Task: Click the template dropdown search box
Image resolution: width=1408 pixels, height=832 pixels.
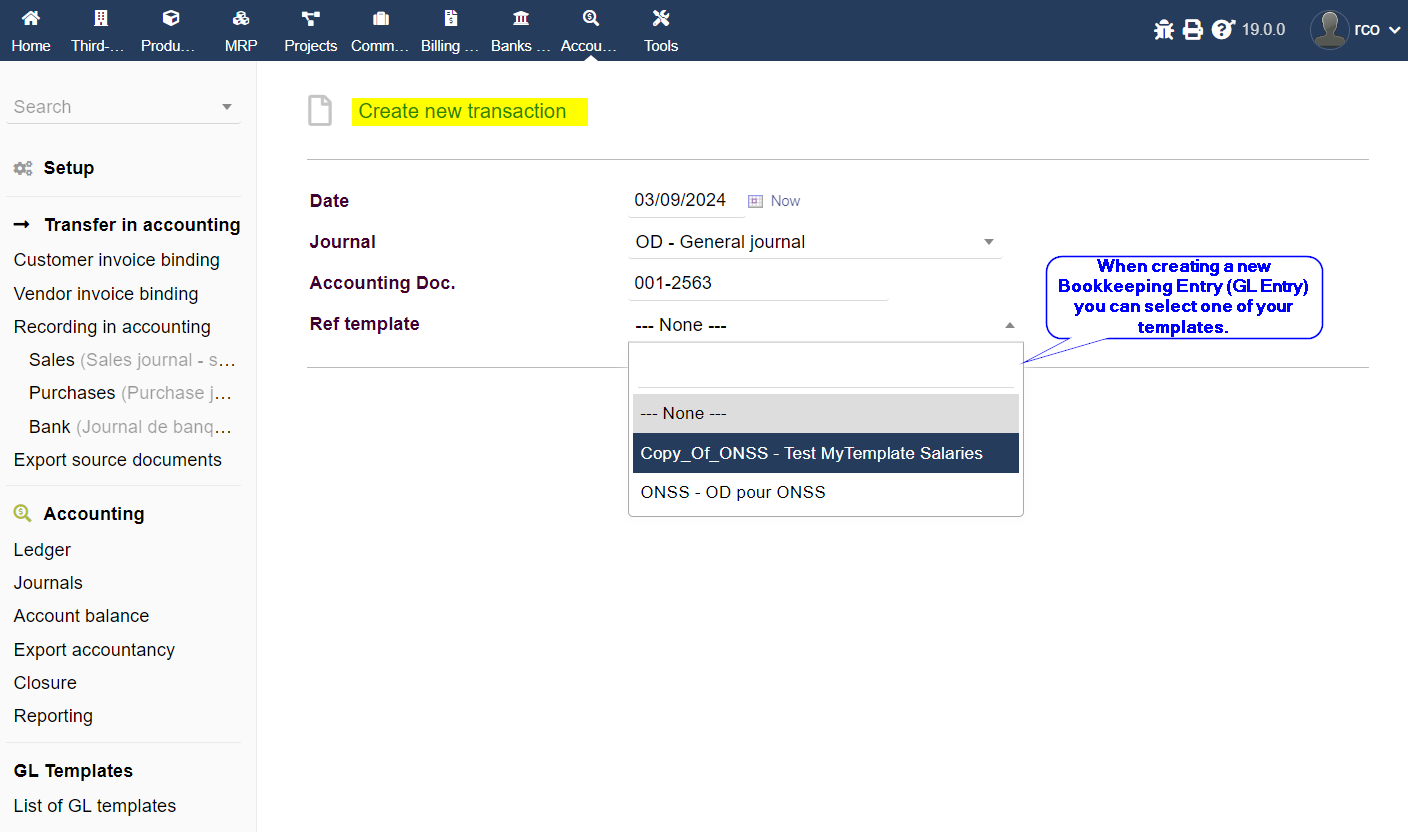Action: 825,368
